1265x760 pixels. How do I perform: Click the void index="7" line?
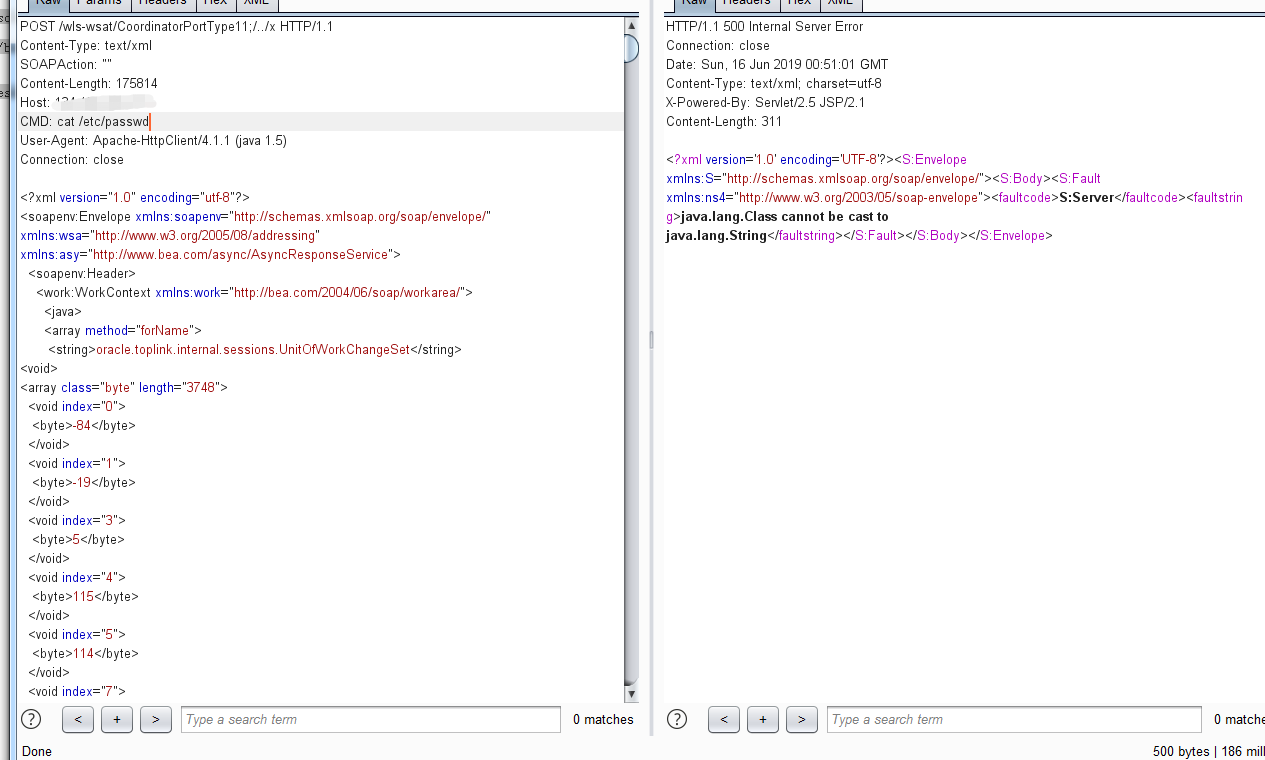pos(77,691)
